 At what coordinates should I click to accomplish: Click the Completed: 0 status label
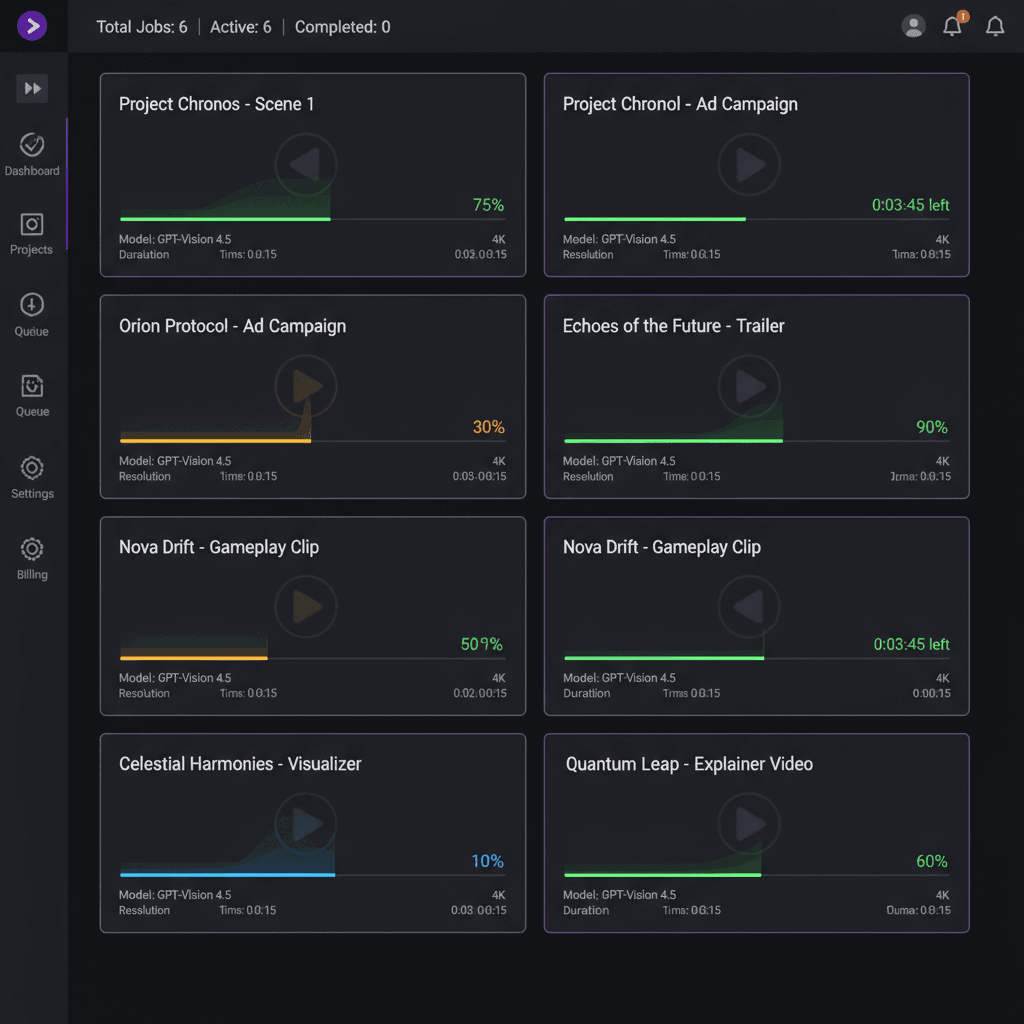click(x=342, y=27)
